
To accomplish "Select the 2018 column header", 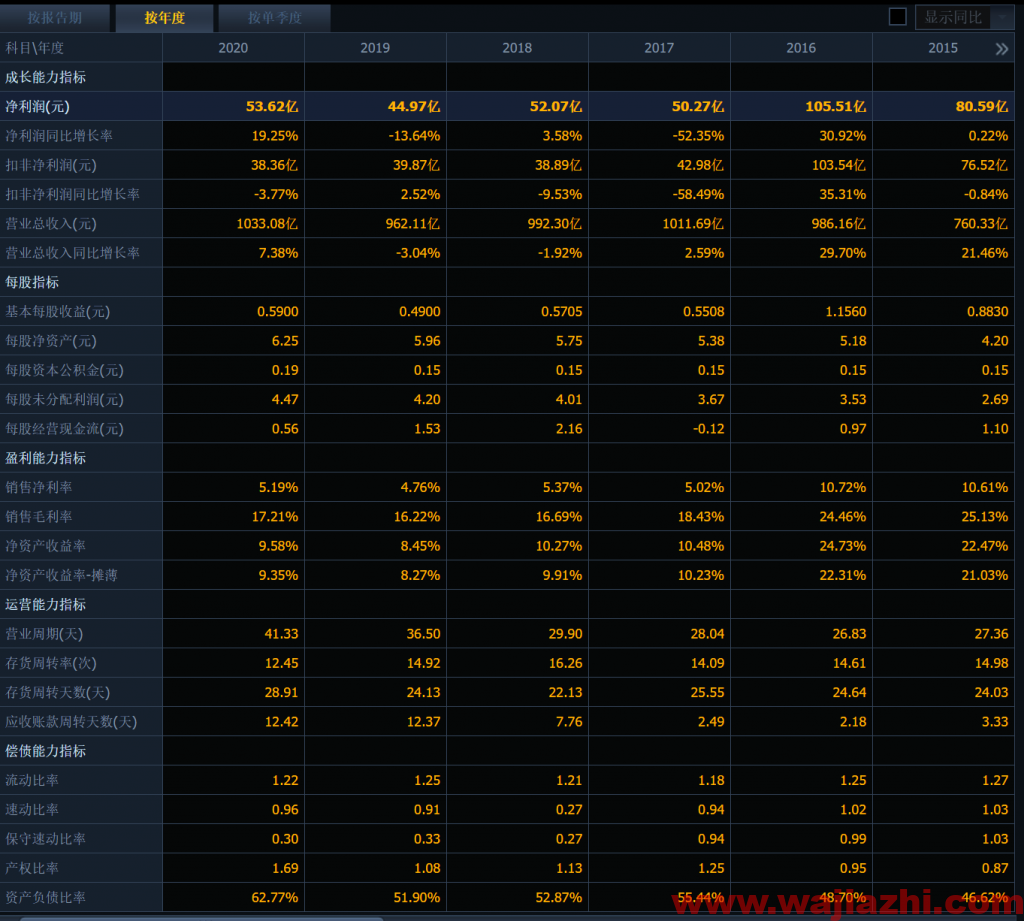I will click(x=517, y=48).
